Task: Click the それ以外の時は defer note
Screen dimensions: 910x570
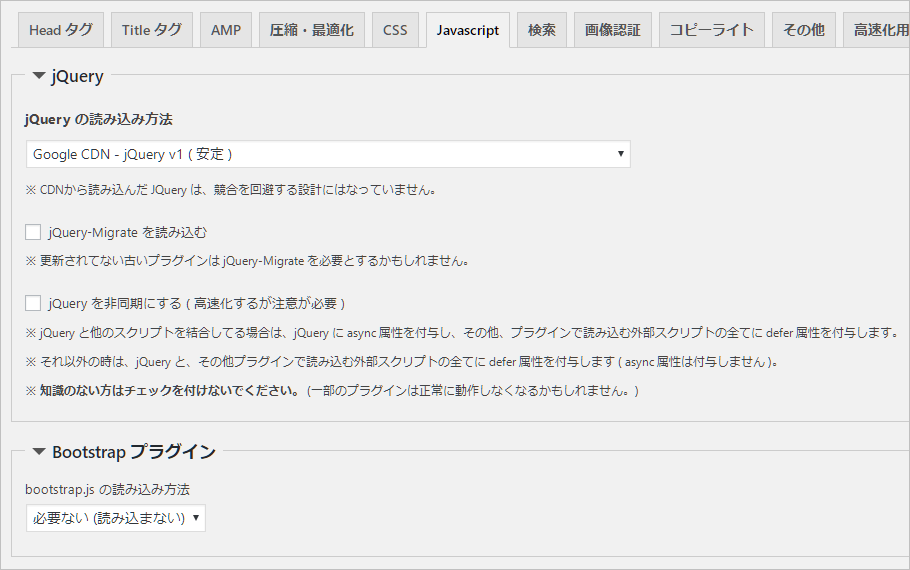Action: [x=402, y=362]
